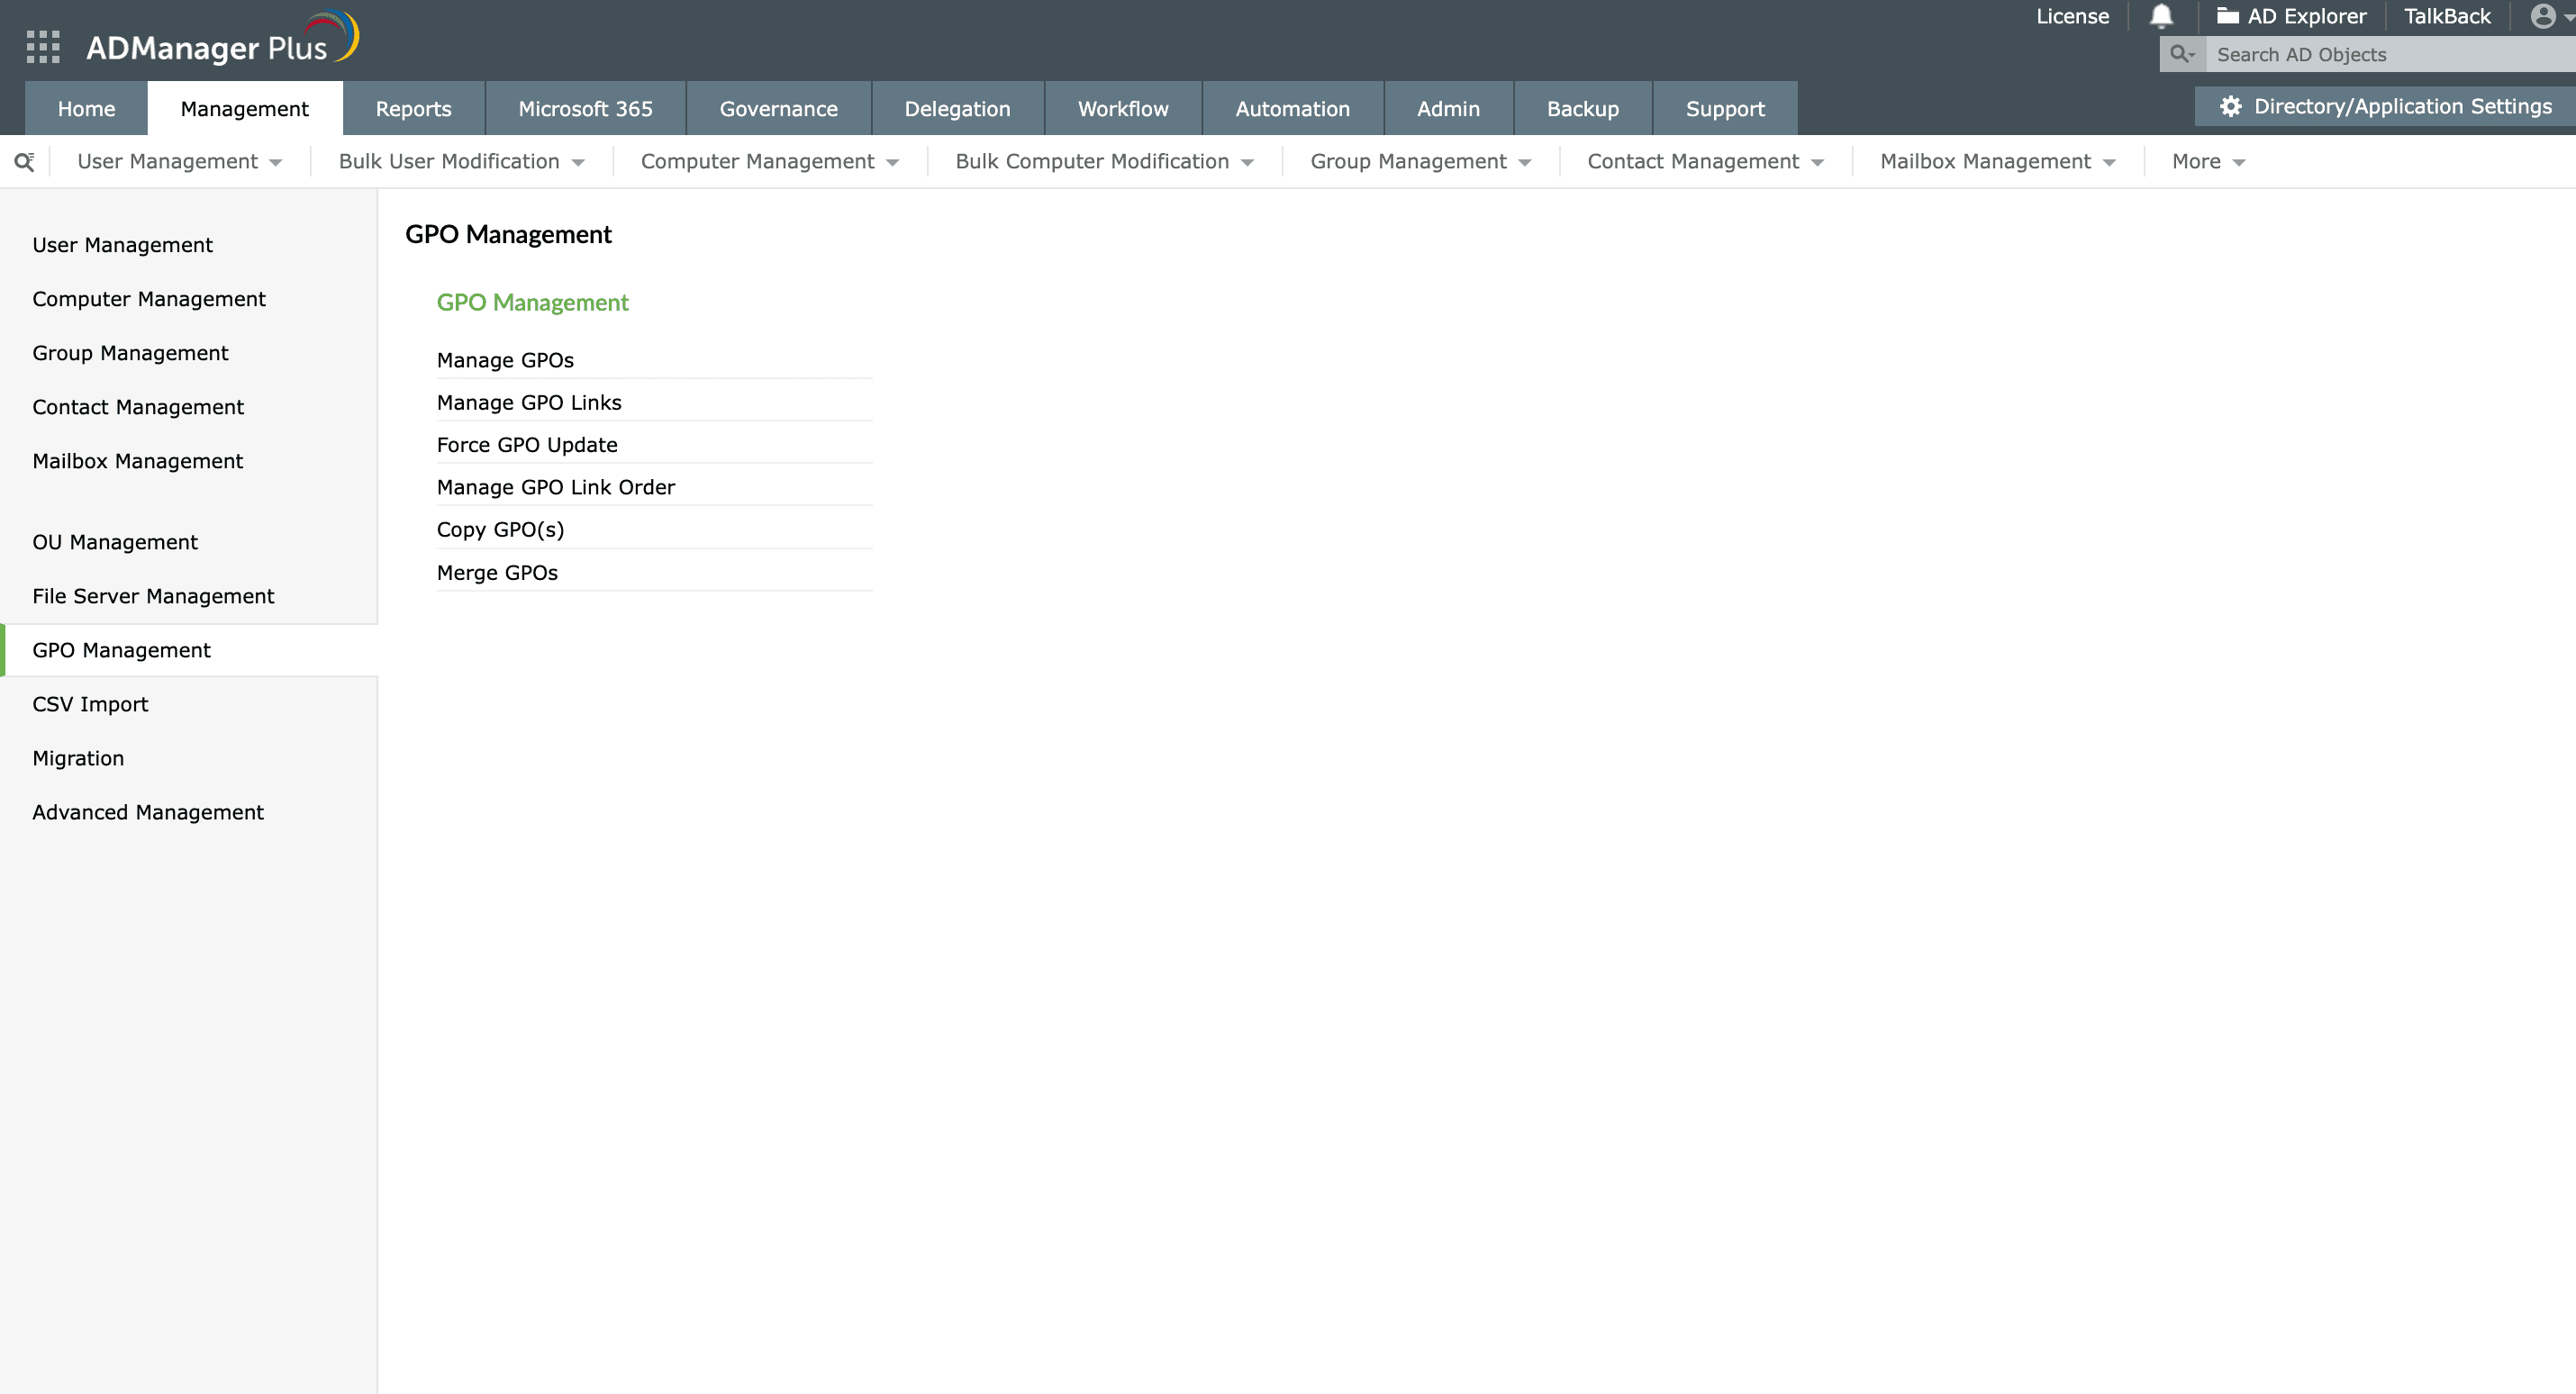This screenshot has height=1394, width=2576.
Task: Click the Directory/Application Settings gear
Action: pyautogui.click(x=2230, y=106)
